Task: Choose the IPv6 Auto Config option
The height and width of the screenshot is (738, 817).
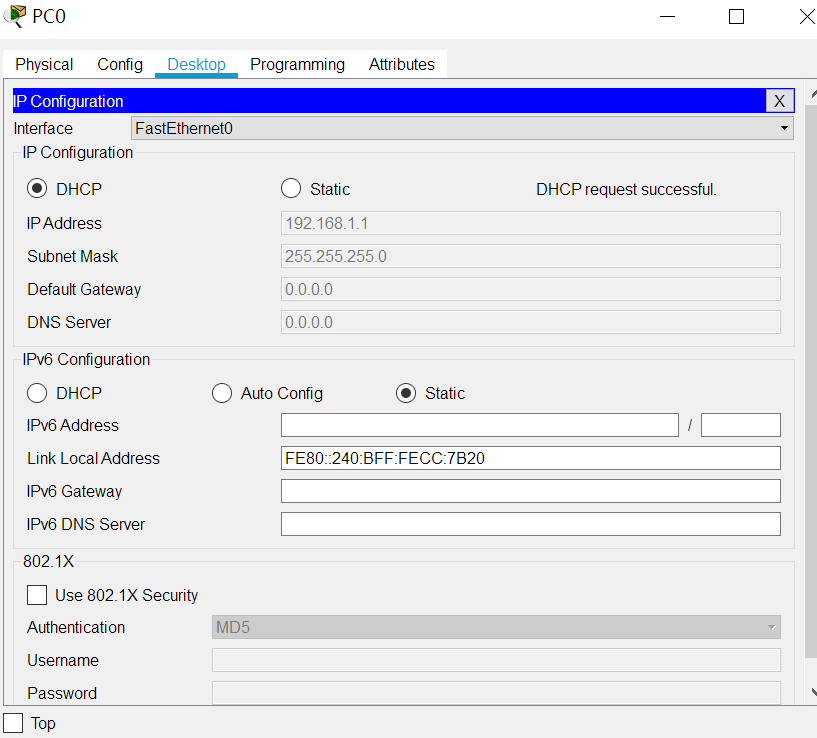Action: [x=222, y=393]
